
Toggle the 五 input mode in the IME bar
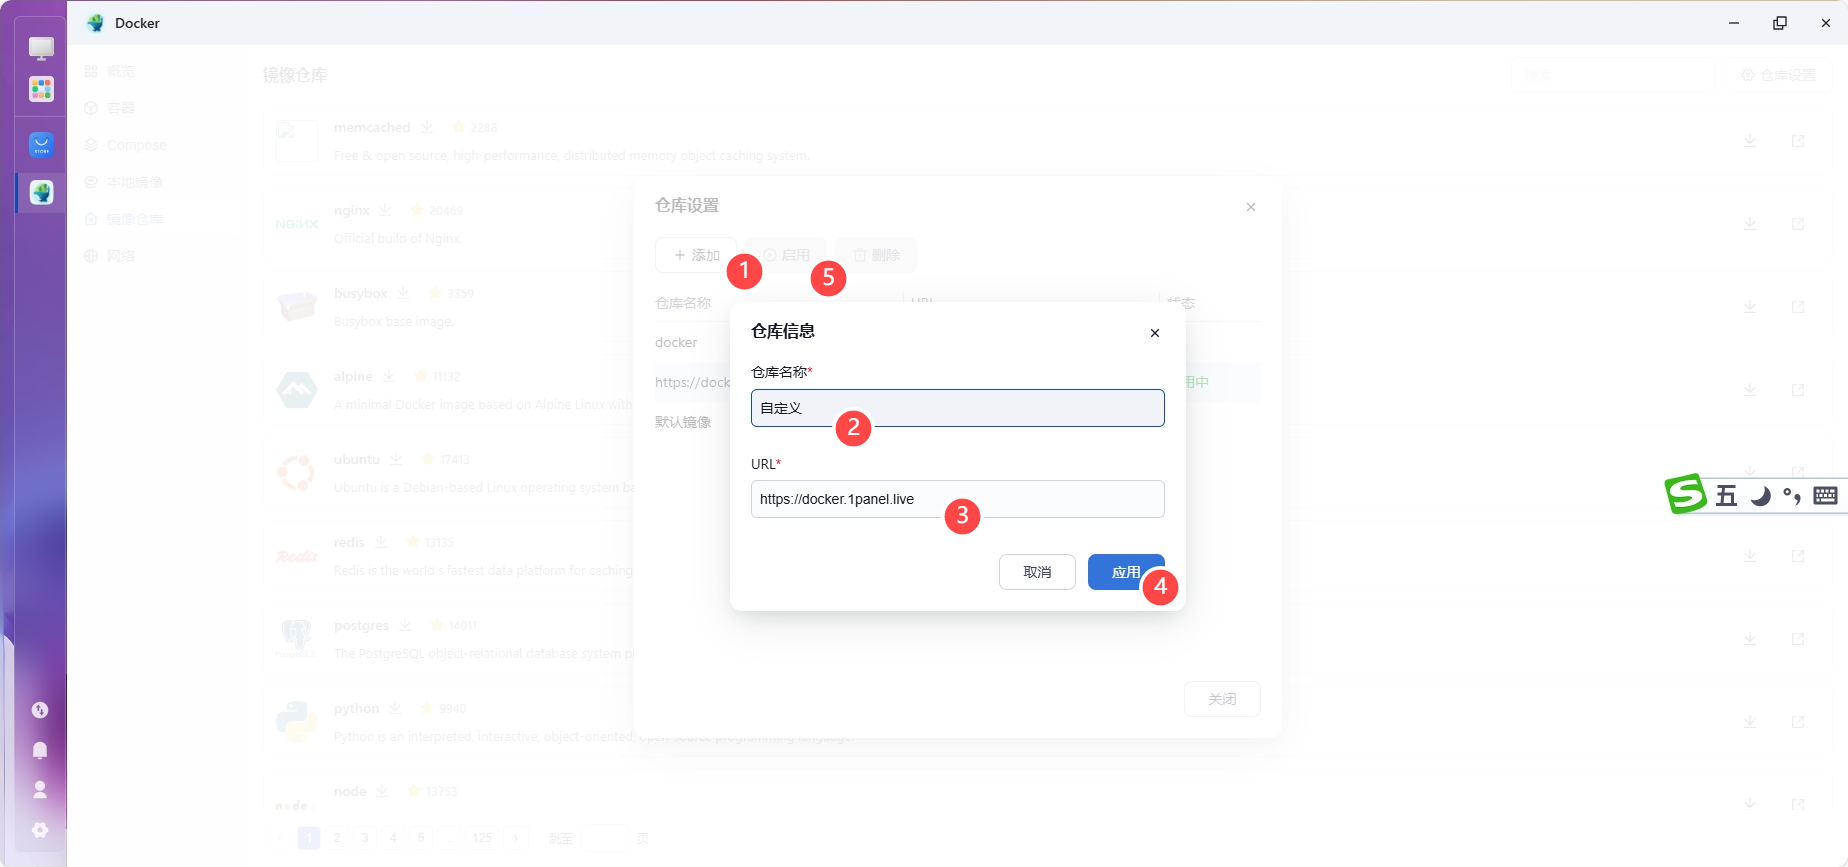click(x=1726, y=496)
